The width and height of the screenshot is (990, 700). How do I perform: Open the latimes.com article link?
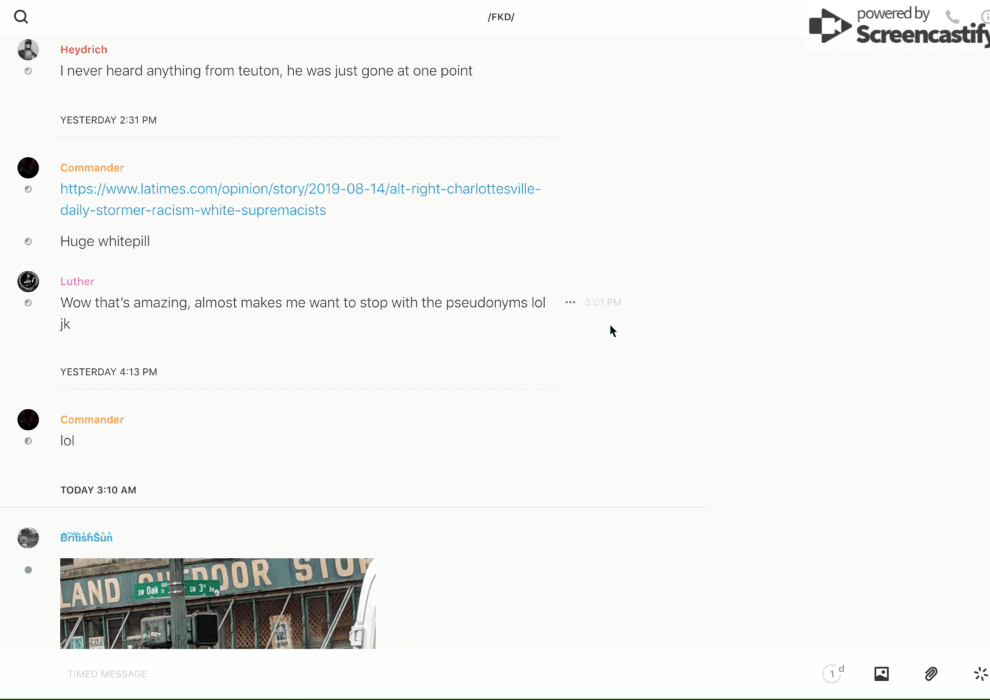tap(300, 199)
